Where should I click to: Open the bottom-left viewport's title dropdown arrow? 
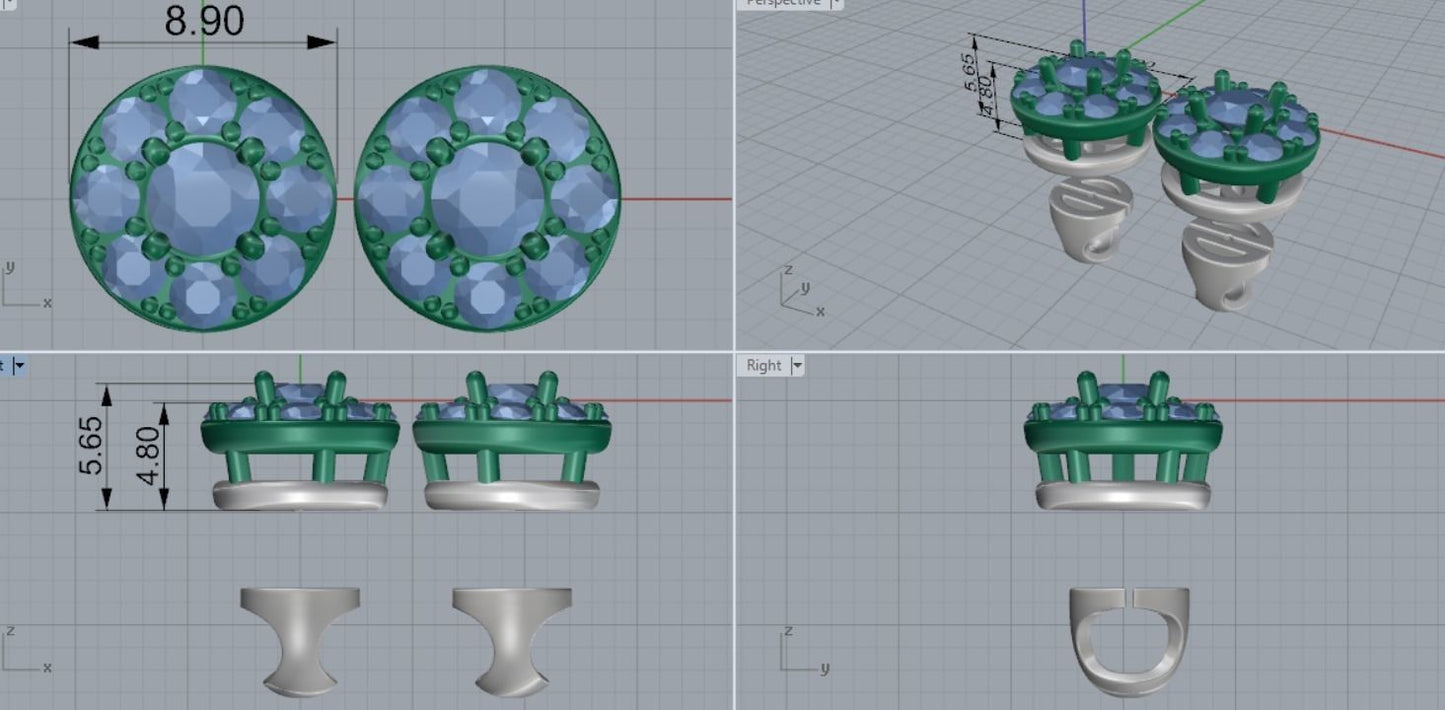click(17, 366)
